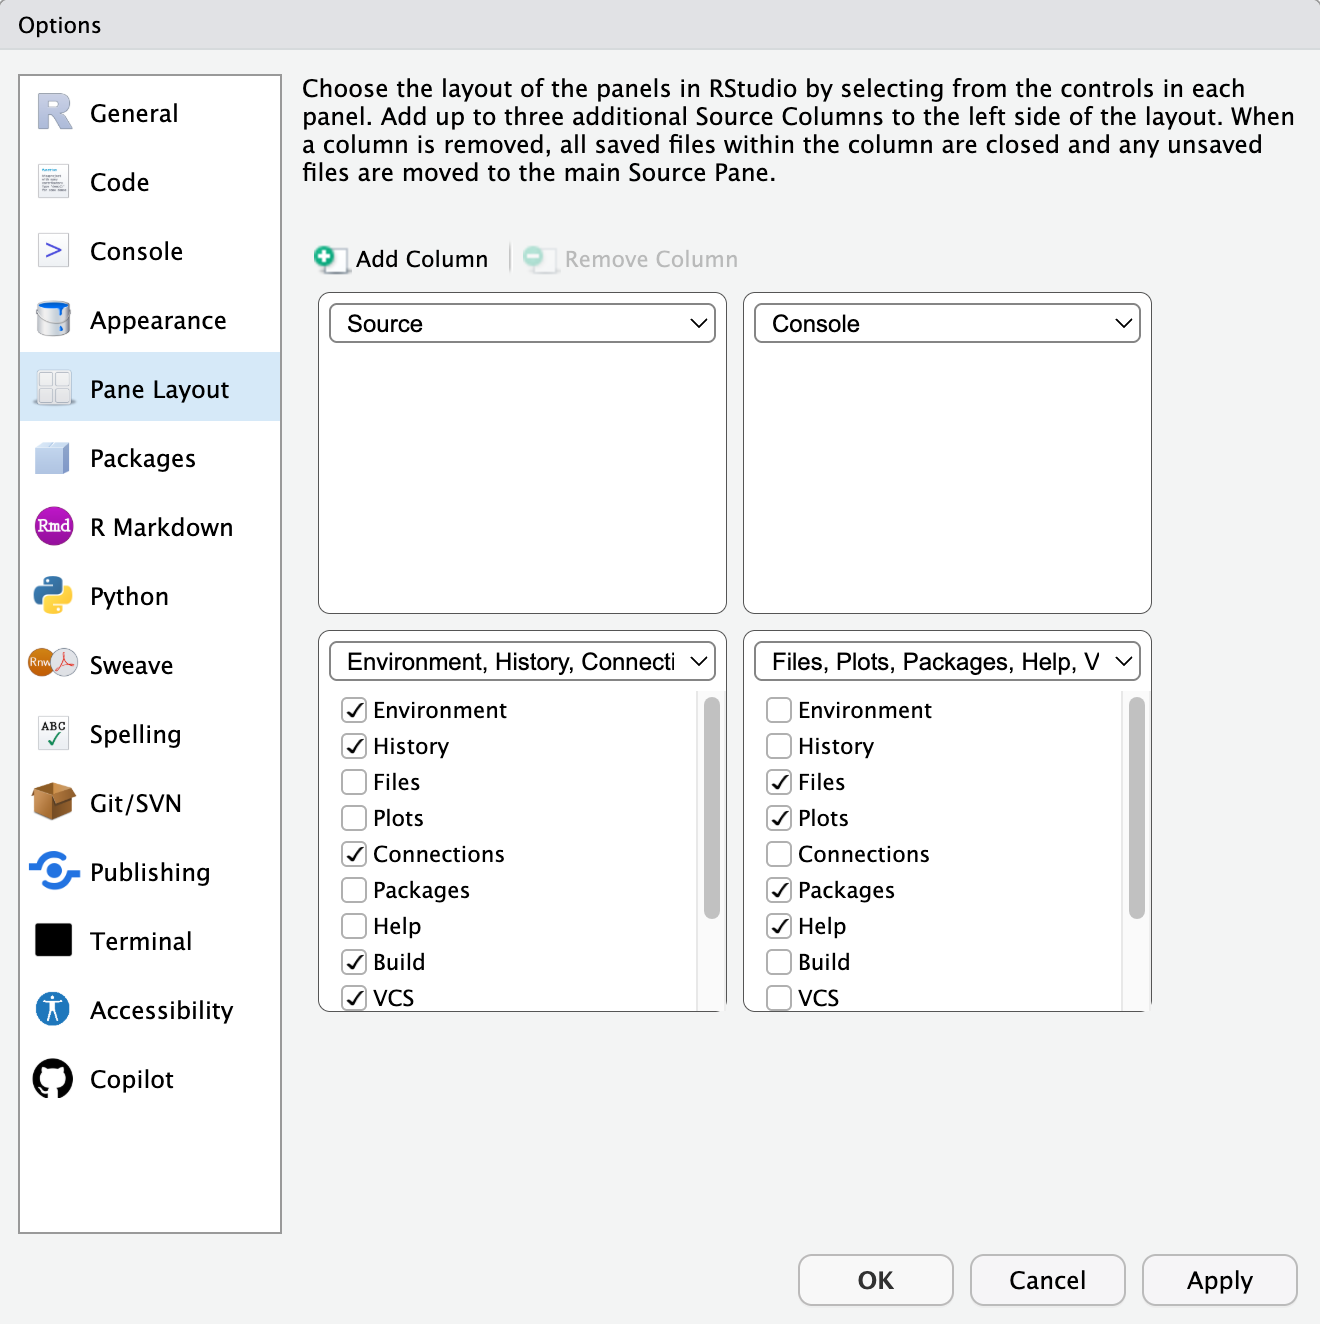This screenshot has height=1324, width=1320.
Task: Open the Console settings icon
Action: (54, 250)
